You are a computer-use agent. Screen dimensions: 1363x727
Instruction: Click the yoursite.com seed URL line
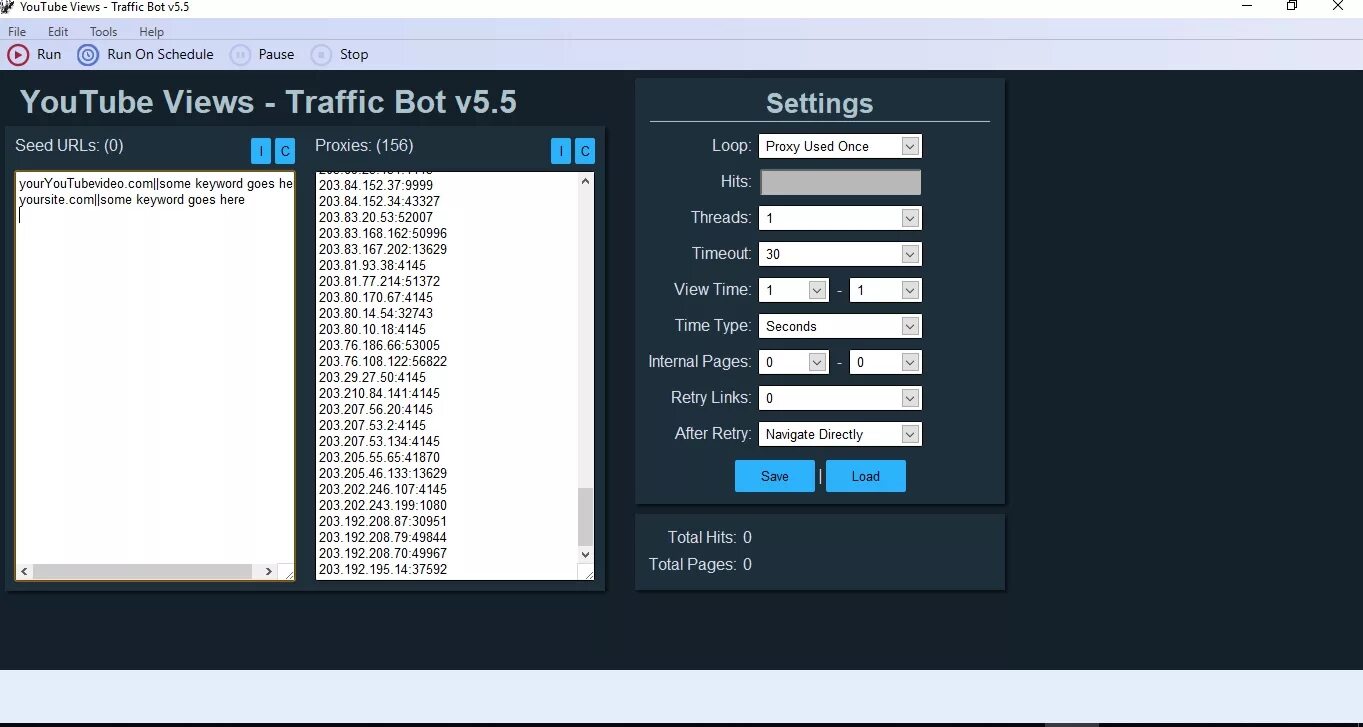(132, 199)
